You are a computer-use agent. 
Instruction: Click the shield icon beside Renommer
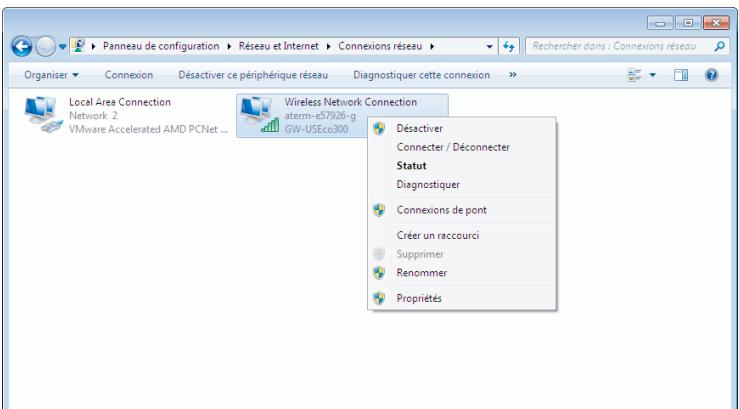tap(379, 273)
